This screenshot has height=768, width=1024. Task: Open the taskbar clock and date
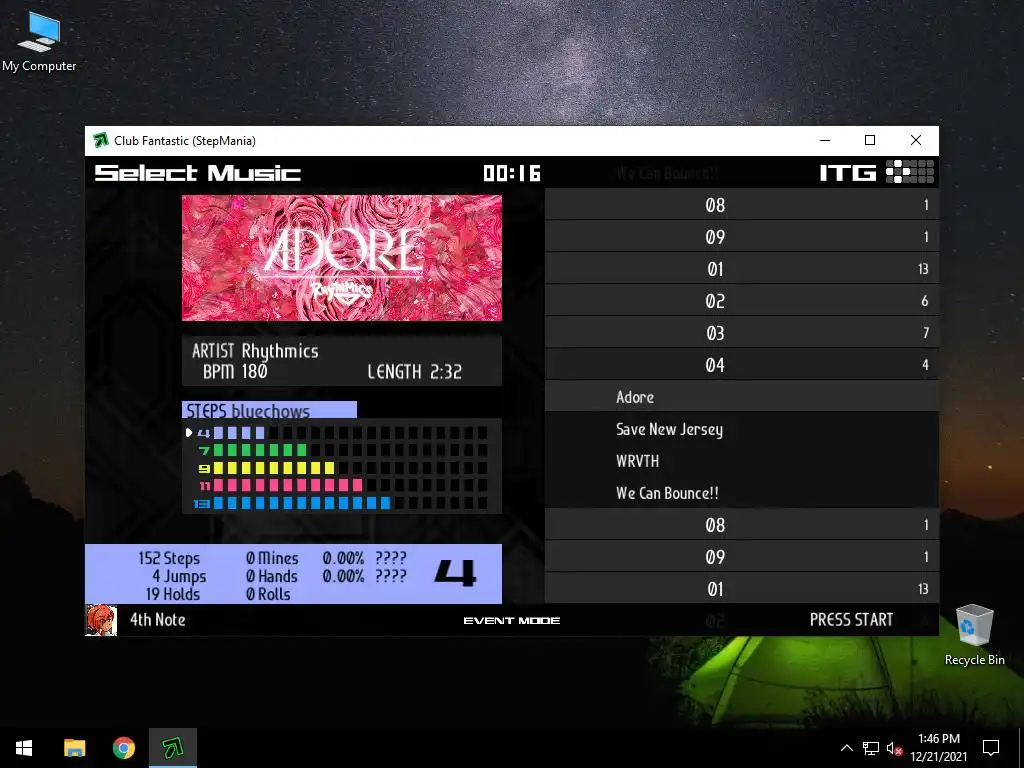point(938,748)
